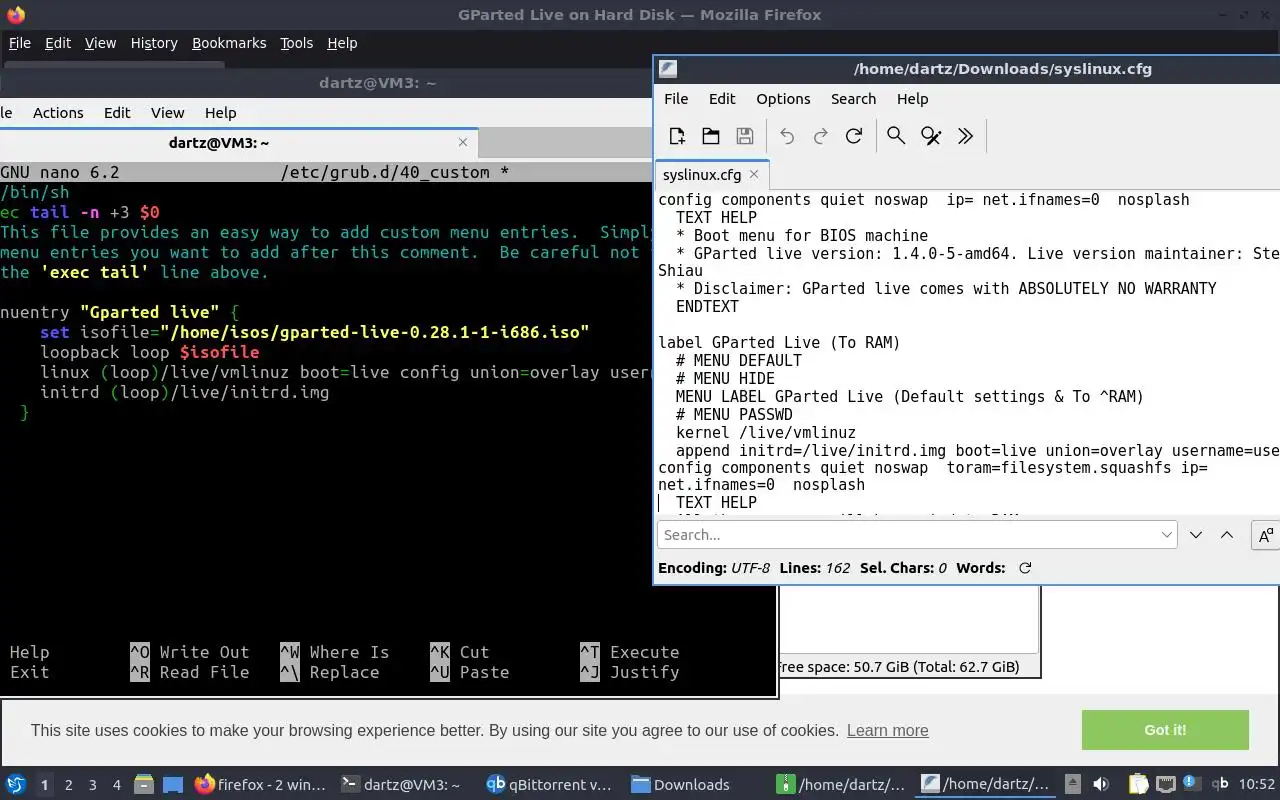
Task: Click the qBittorrent tray icon
Action: tap(1220, 784)
